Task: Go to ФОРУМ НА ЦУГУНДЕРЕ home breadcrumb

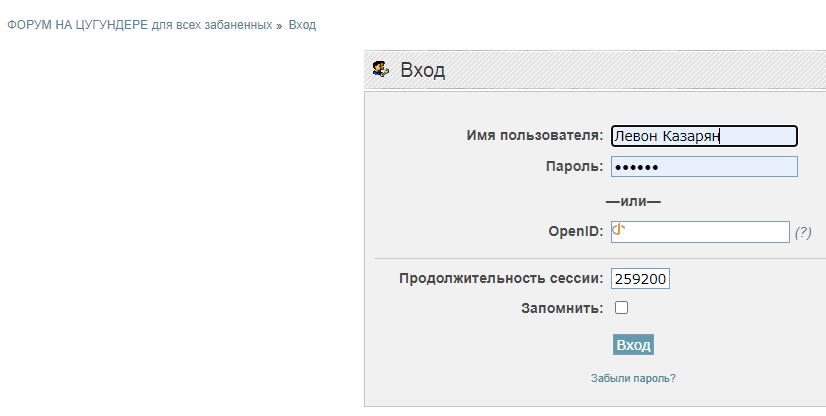Action: 140,25
